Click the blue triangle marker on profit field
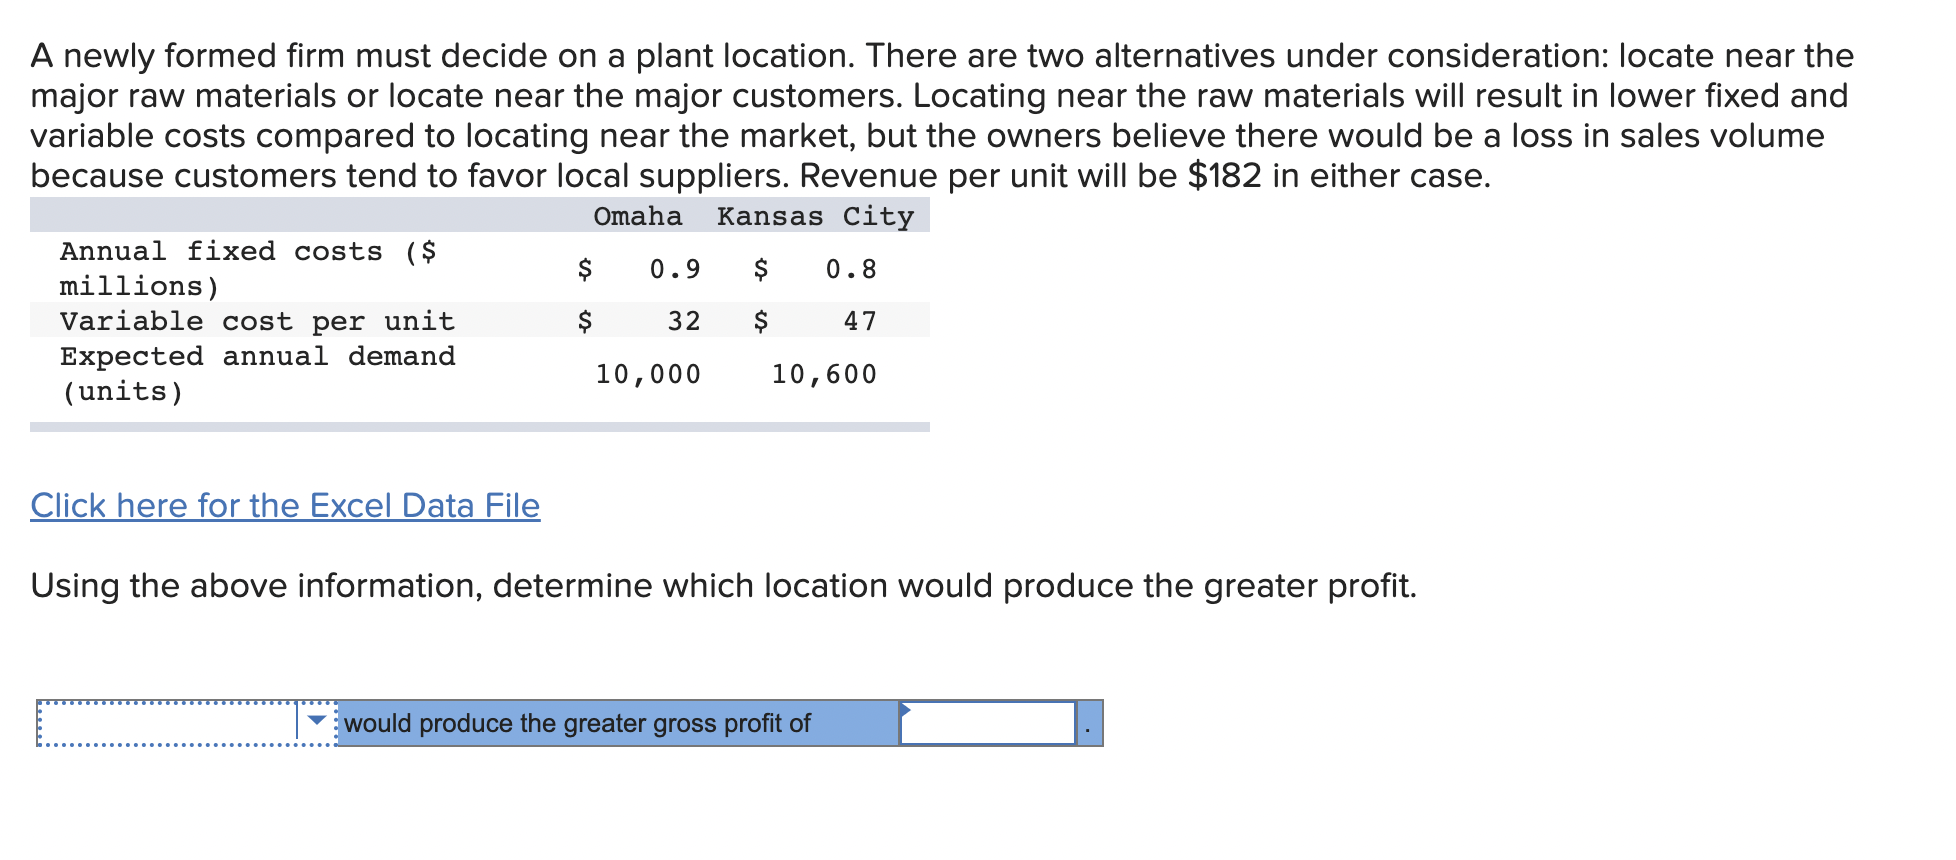This screenshot has height=860, width=1956. 905,710
